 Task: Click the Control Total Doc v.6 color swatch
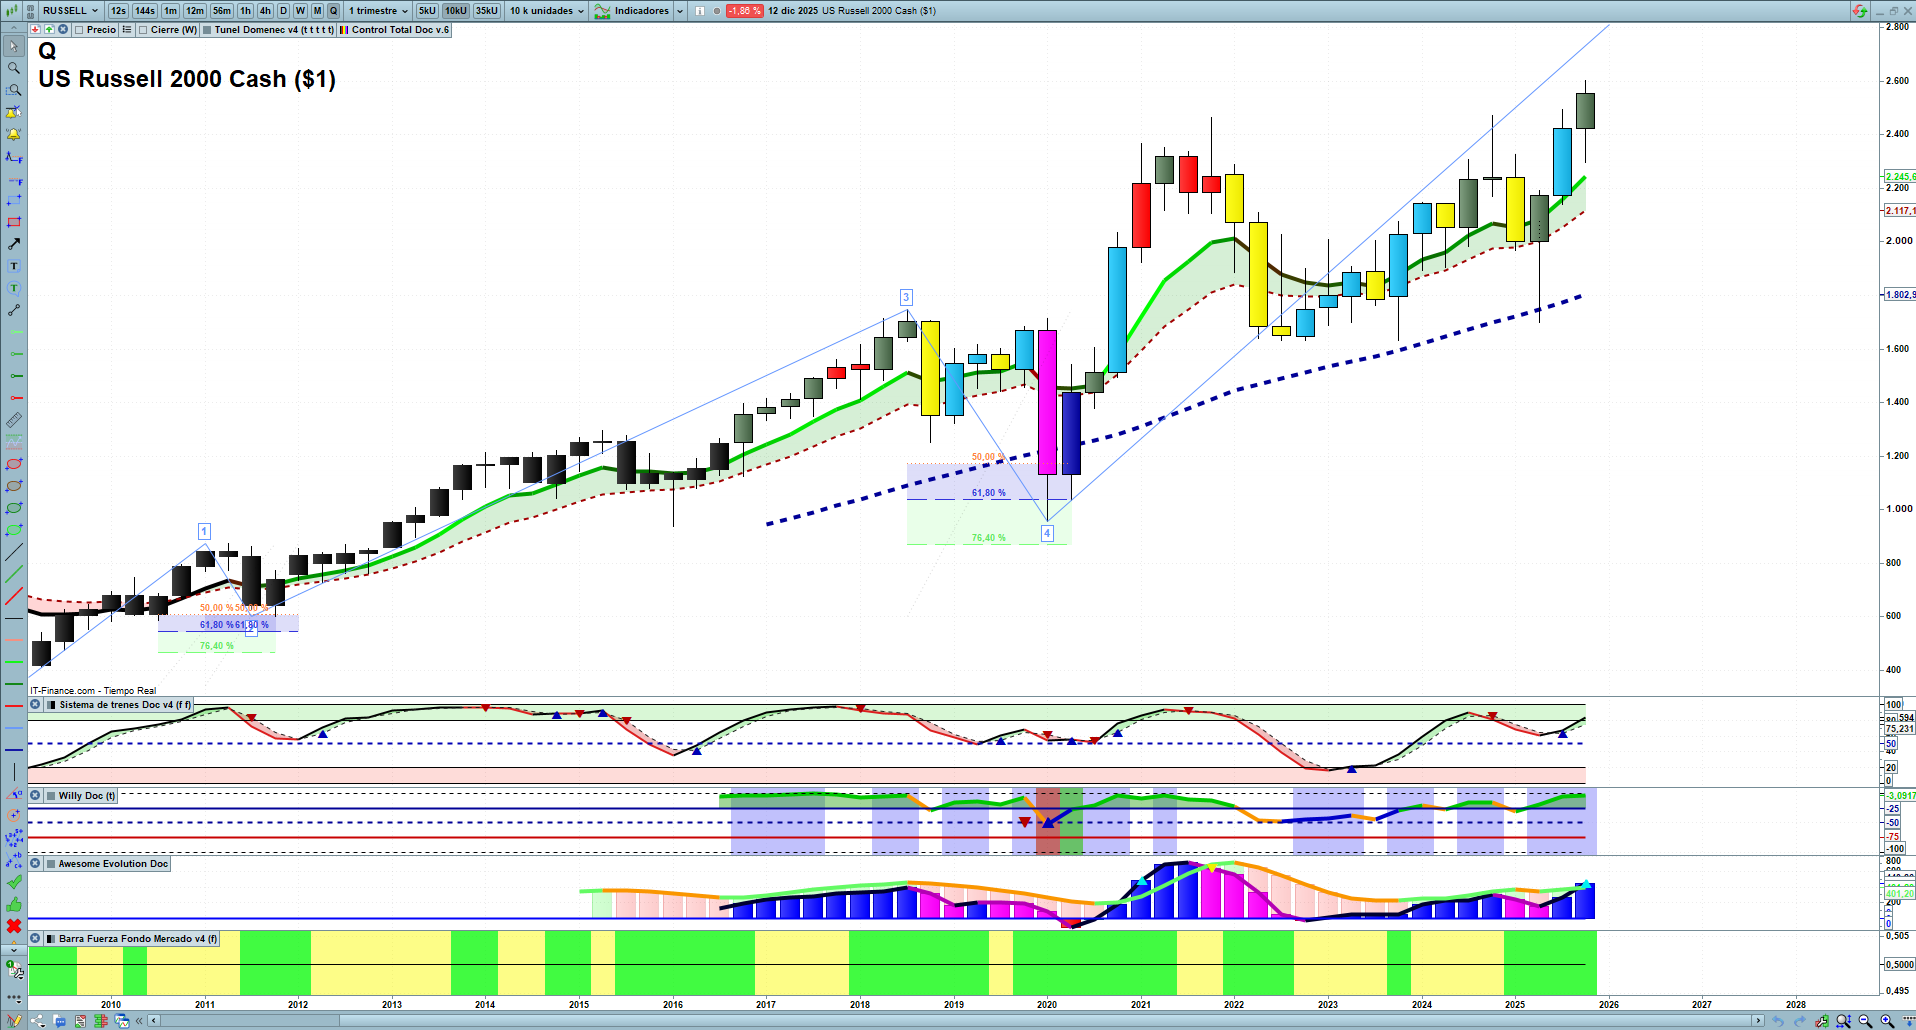pos(344,30)
